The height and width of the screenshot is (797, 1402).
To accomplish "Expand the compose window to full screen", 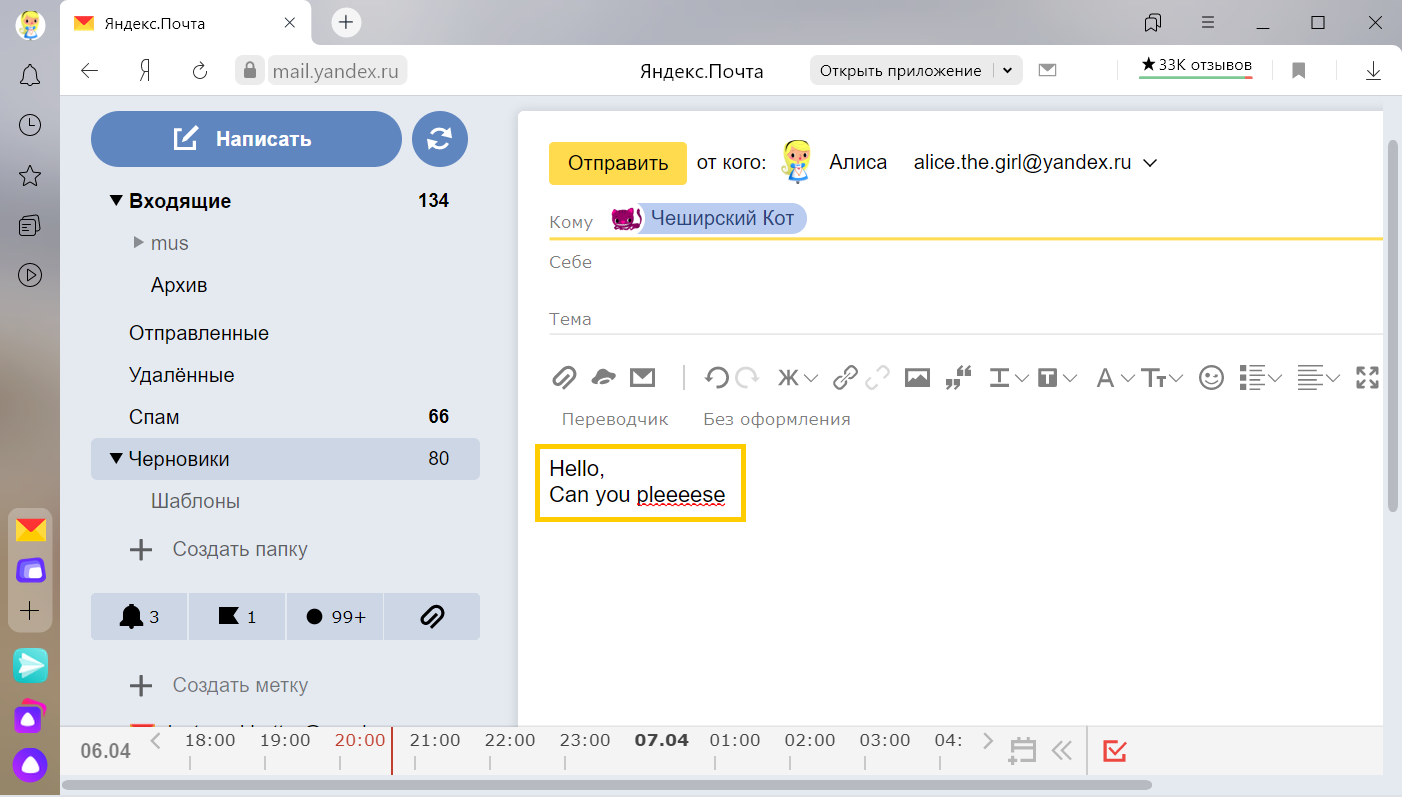I will [x=1367, y=377].
